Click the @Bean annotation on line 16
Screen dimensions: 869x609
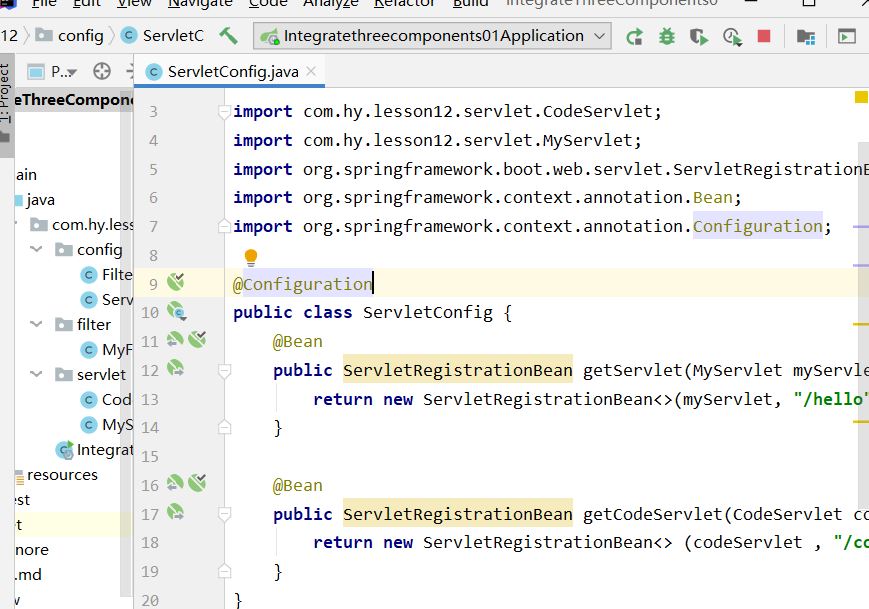pos(298,485)
